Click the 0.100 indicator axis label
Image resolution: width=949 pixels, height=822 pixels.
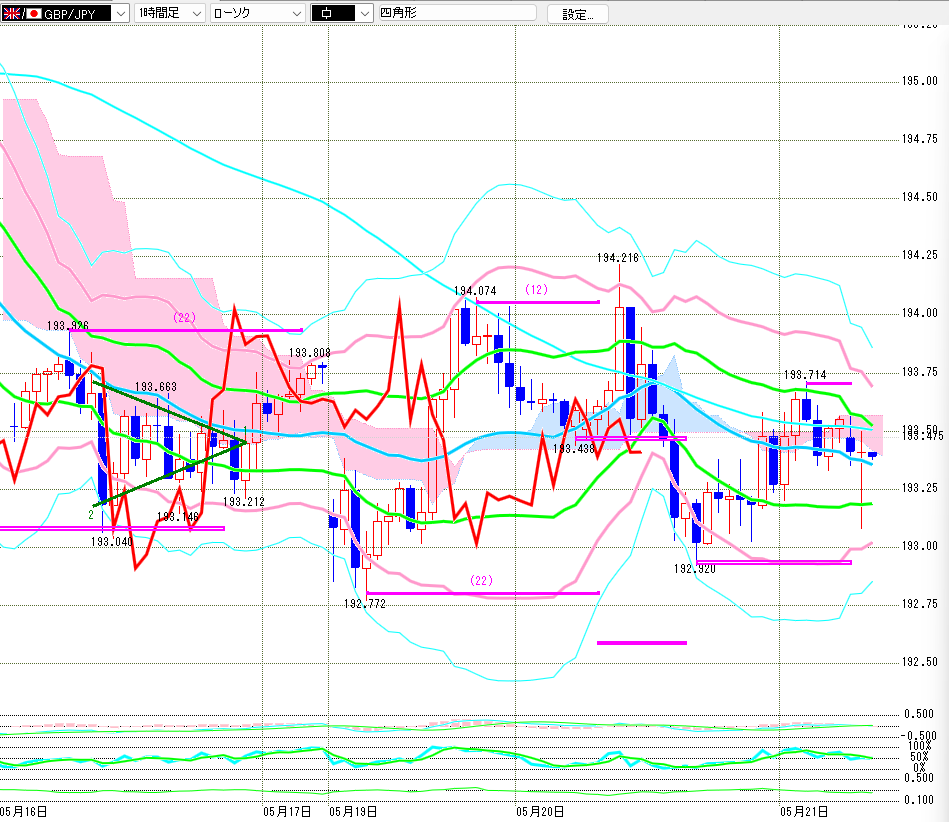pos(919,800)
